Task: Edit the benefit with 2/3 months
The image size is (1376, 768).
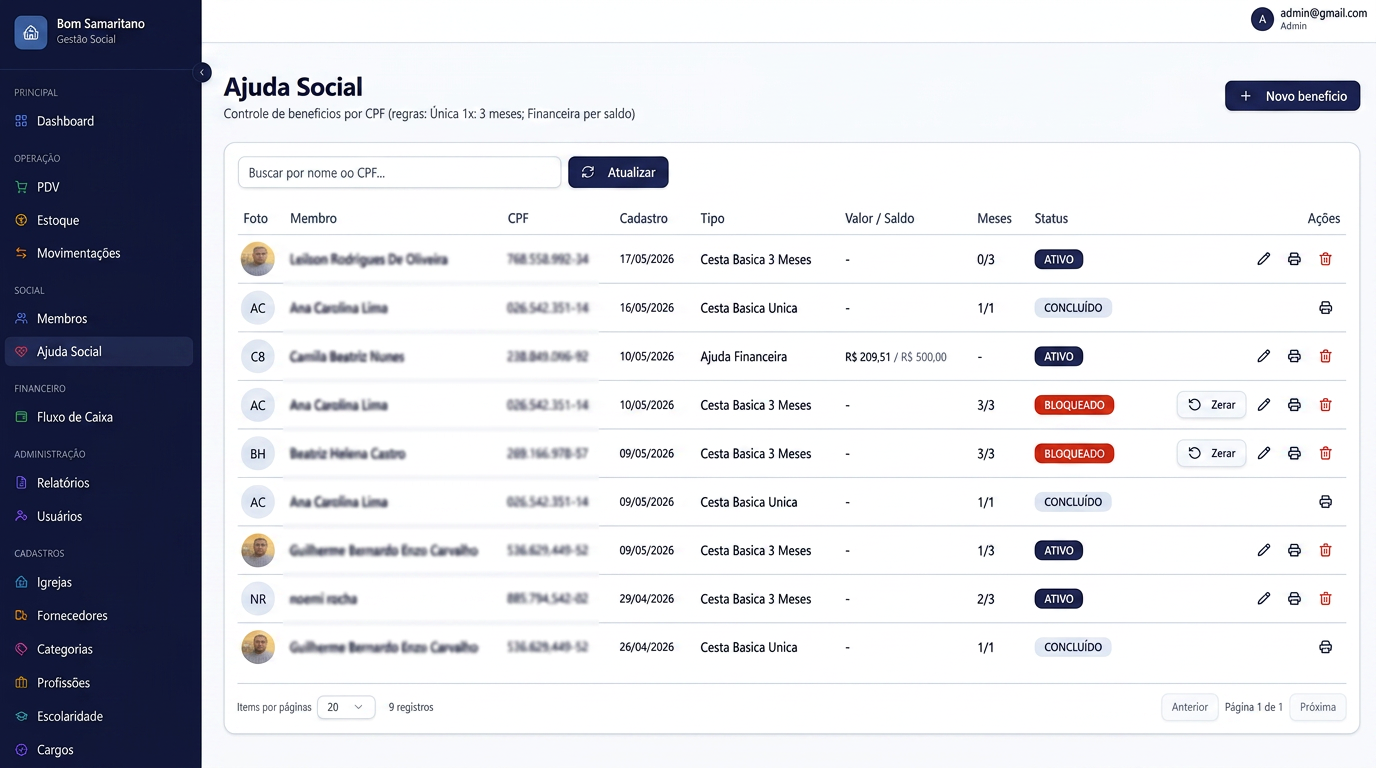Action: 1264,599
